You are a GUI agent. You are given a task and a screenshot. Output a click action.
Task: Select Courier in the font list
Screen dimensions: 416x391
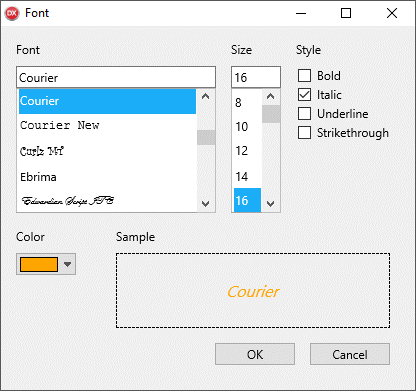point(107,101)
